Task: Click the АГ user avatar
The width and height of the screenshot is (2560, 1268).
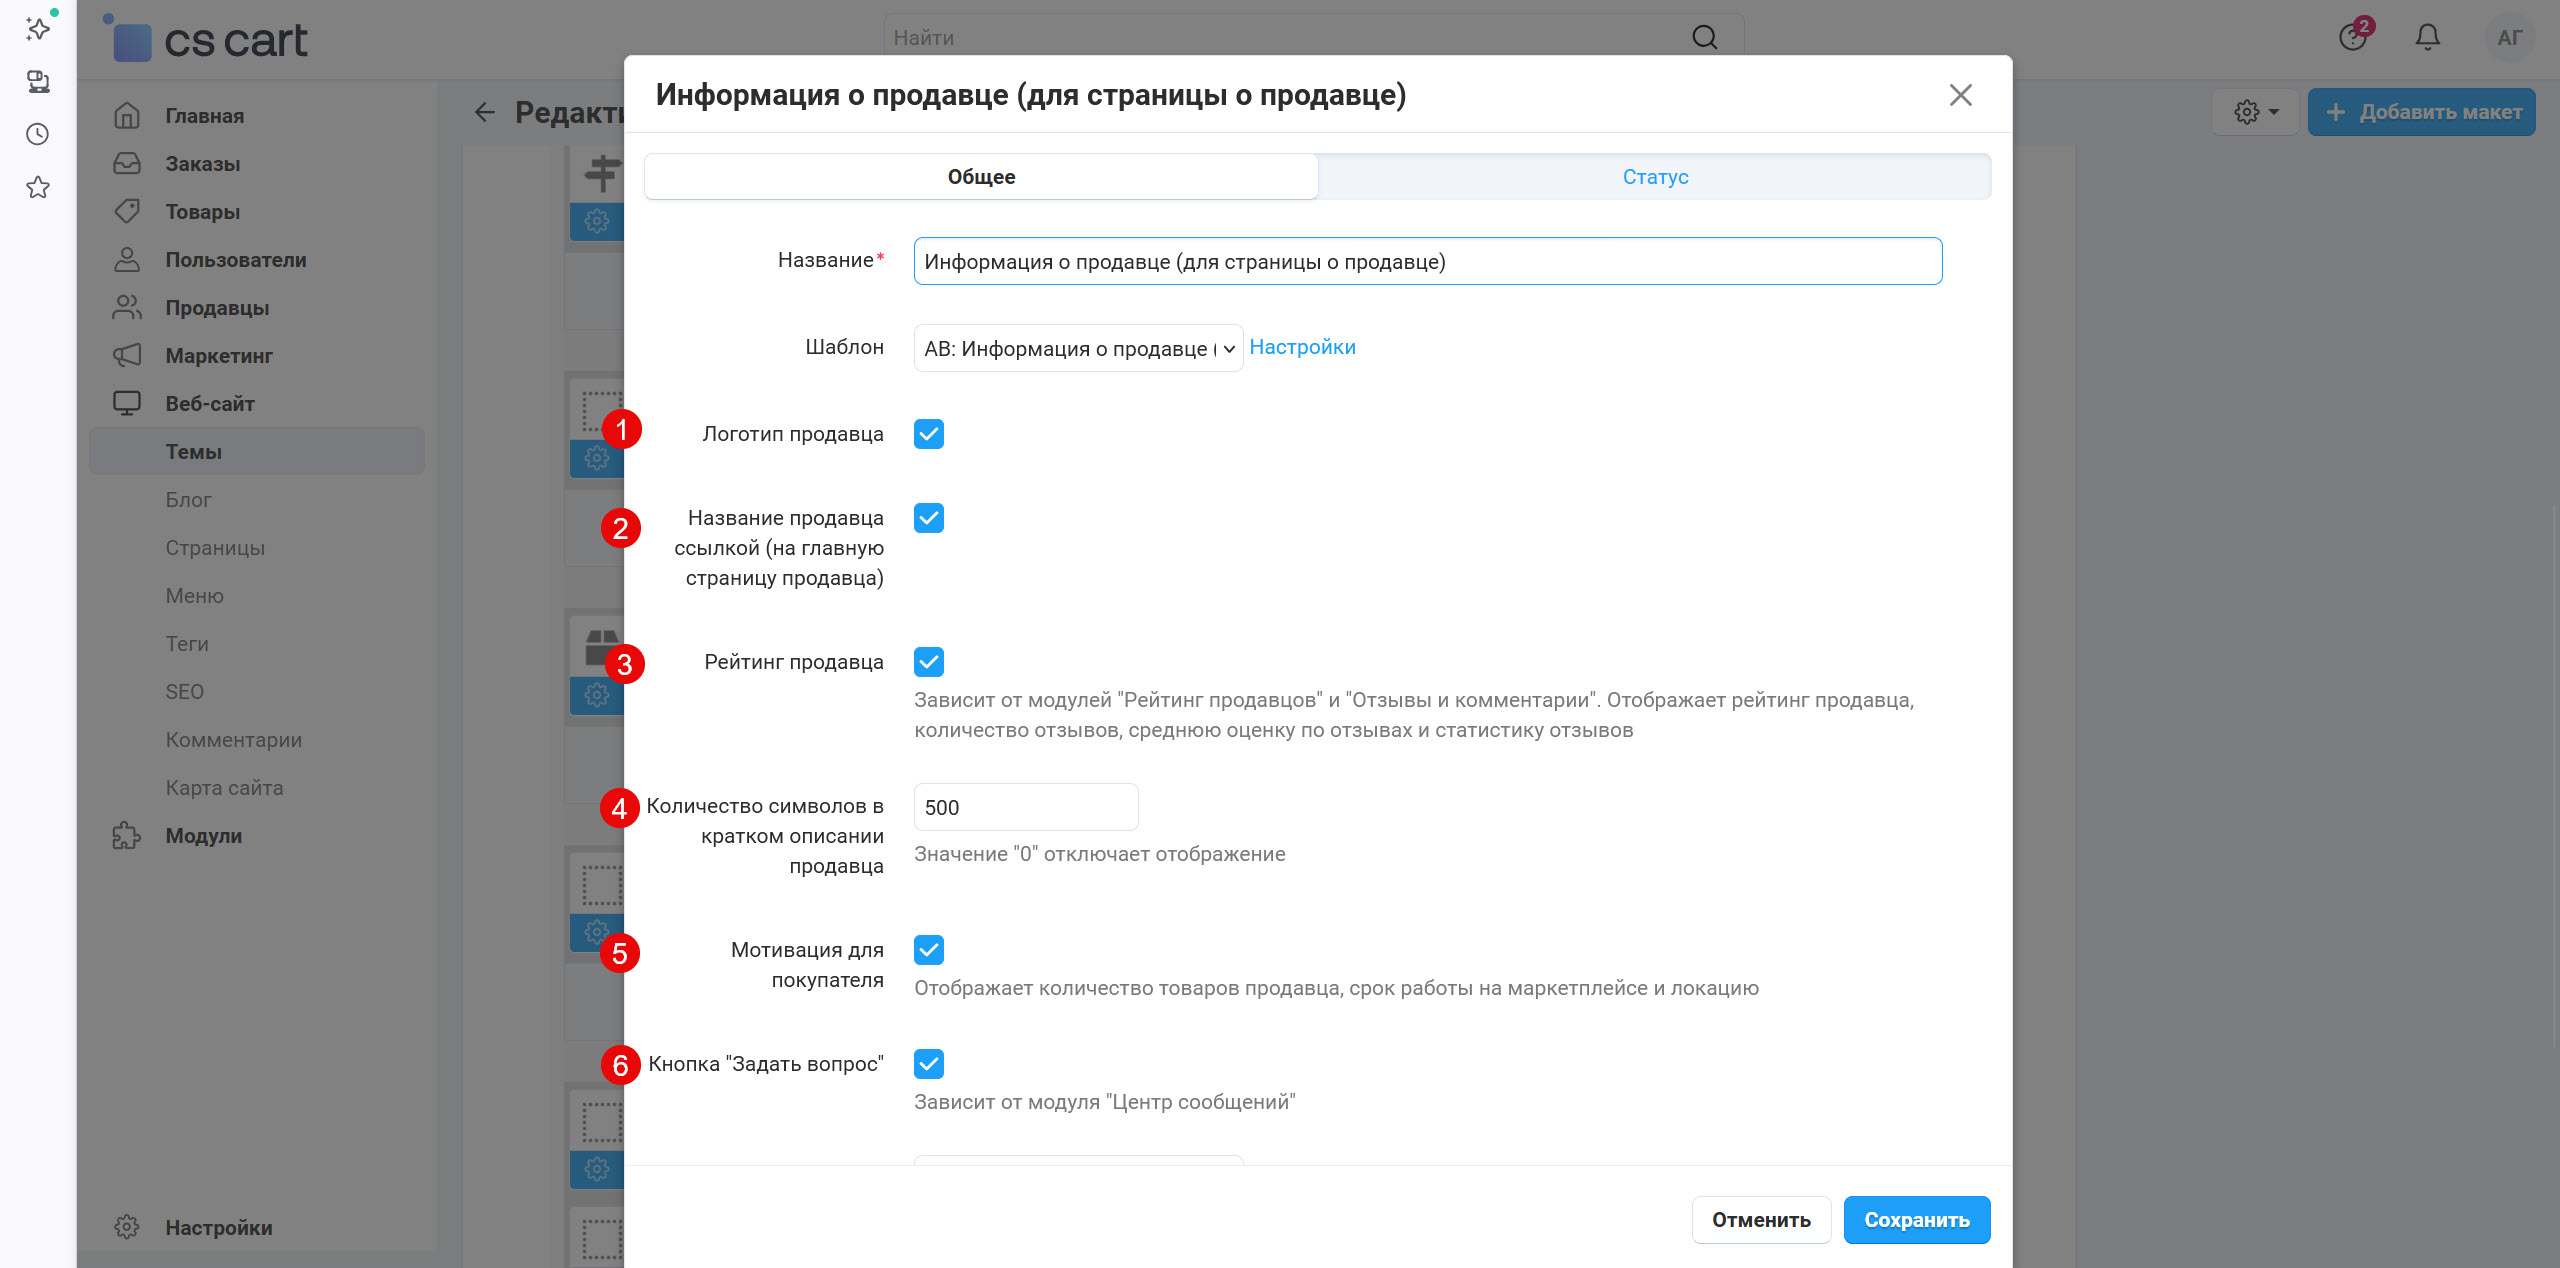Action: pyautogui.click(x=2510, y=37)
